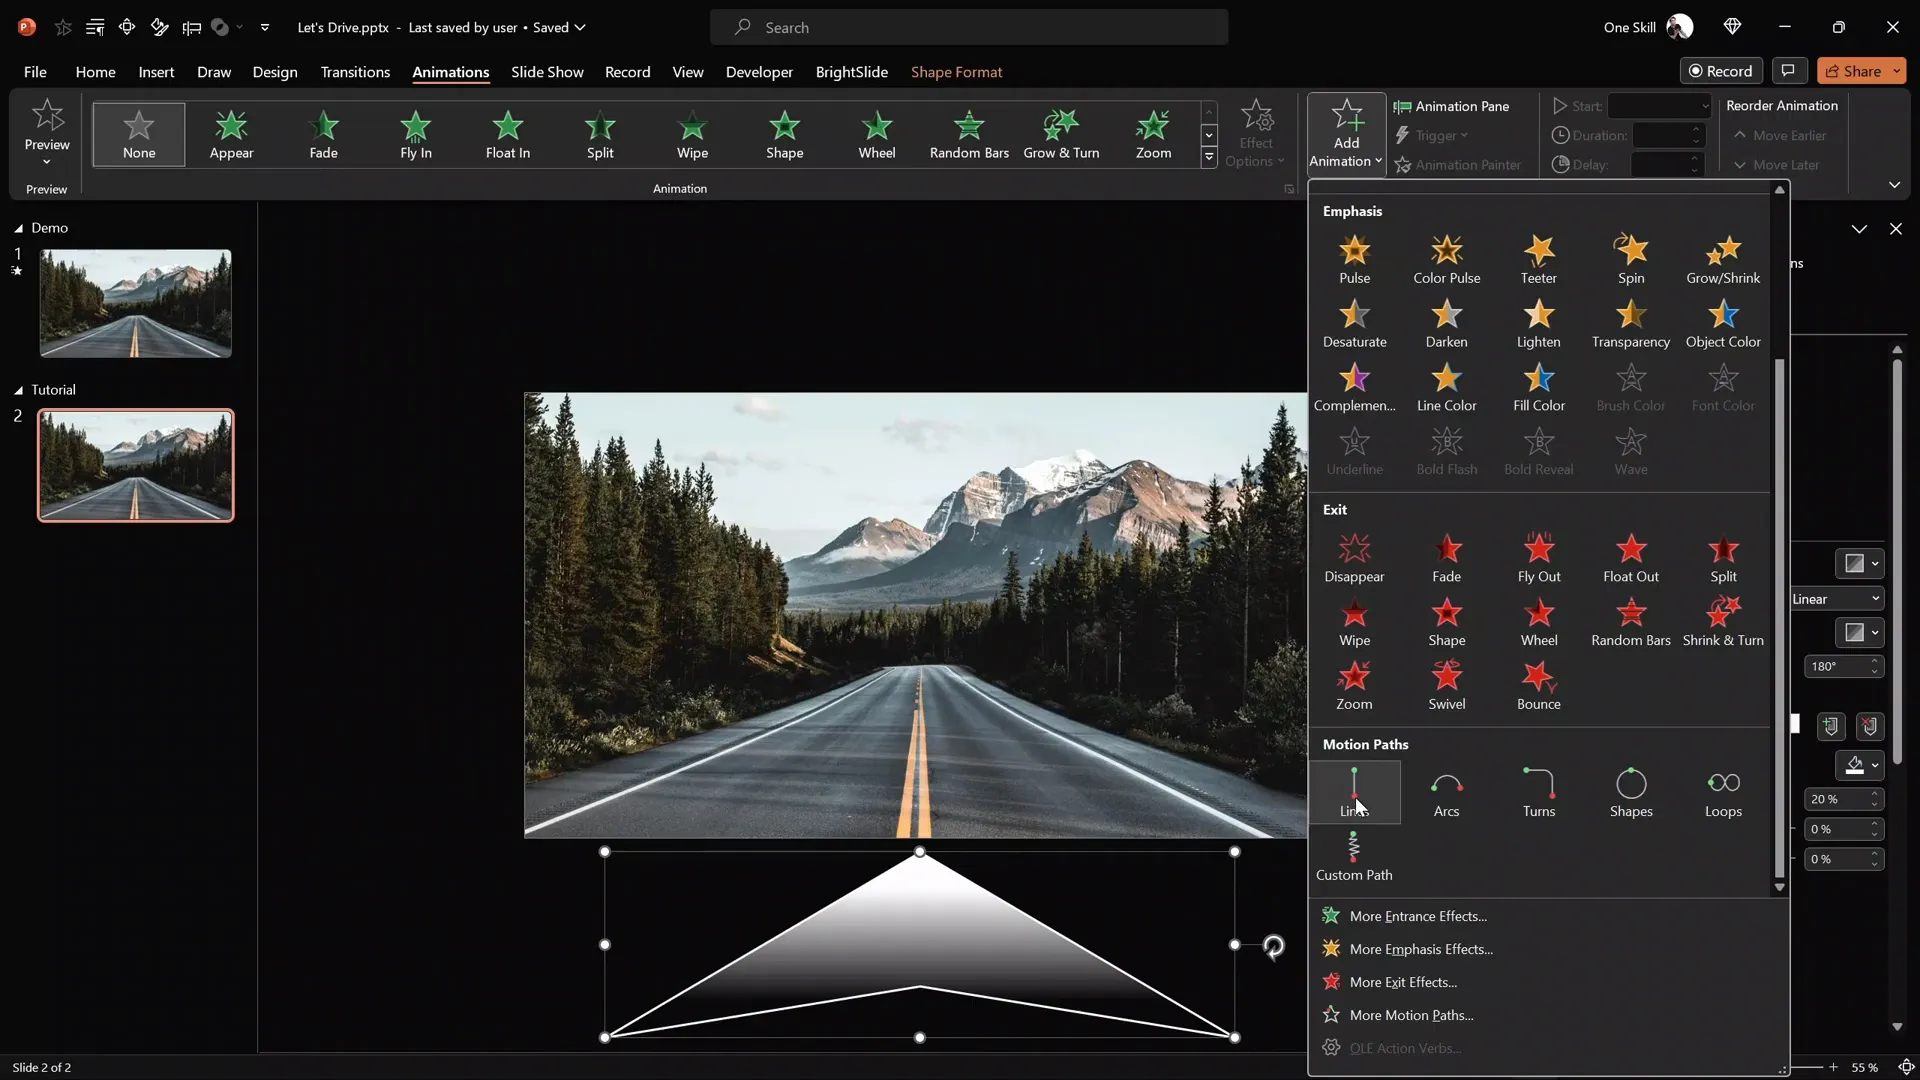Apply the Darken emphasis effect
This screenshot has width=1920, height=1080.
coord(1446,323)
